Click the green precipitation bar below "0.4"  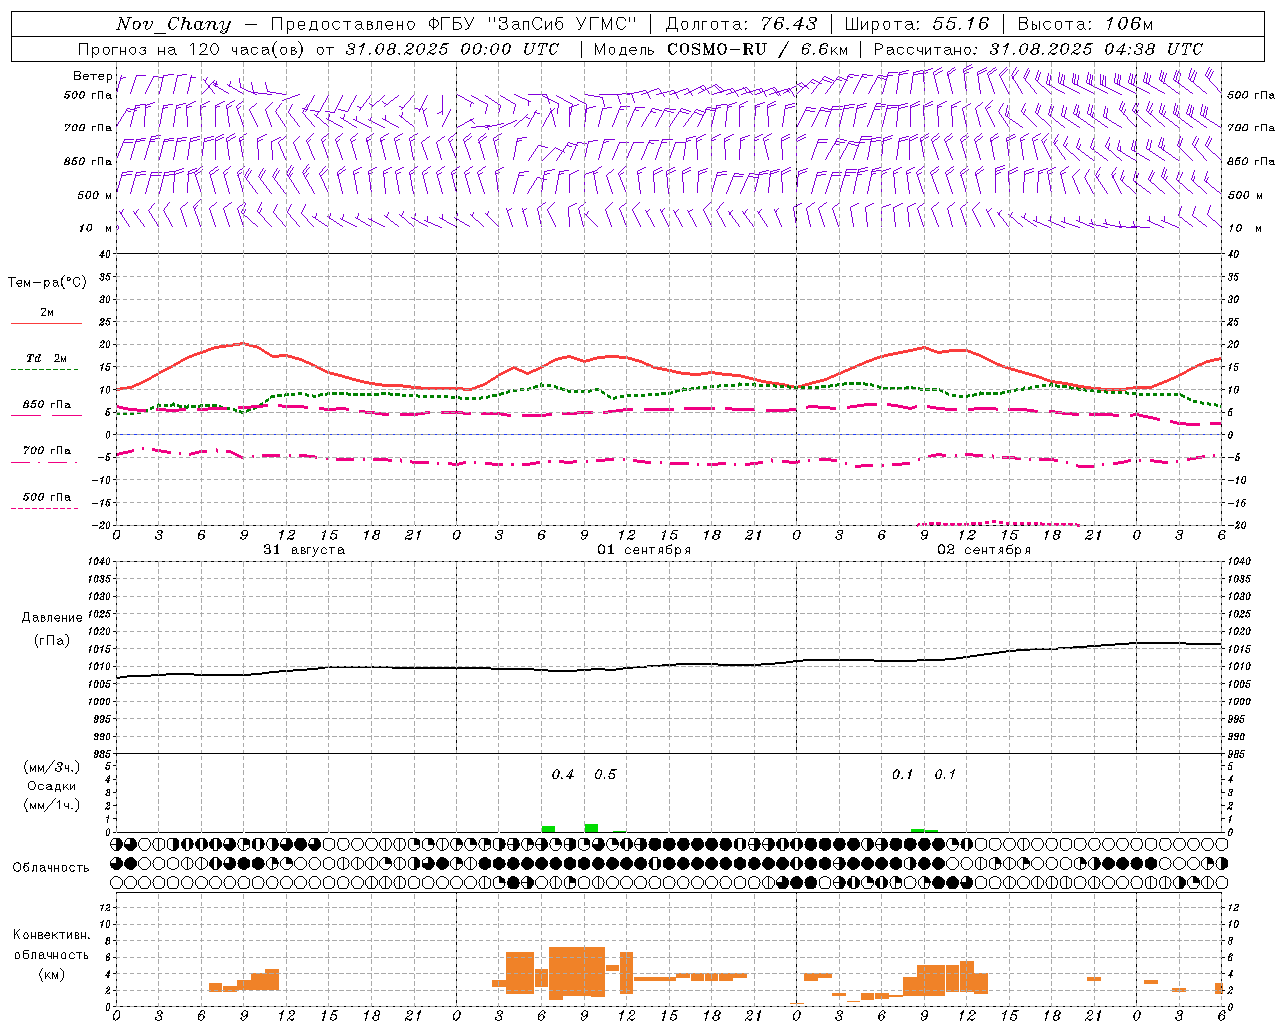click(x=548, y=829)
